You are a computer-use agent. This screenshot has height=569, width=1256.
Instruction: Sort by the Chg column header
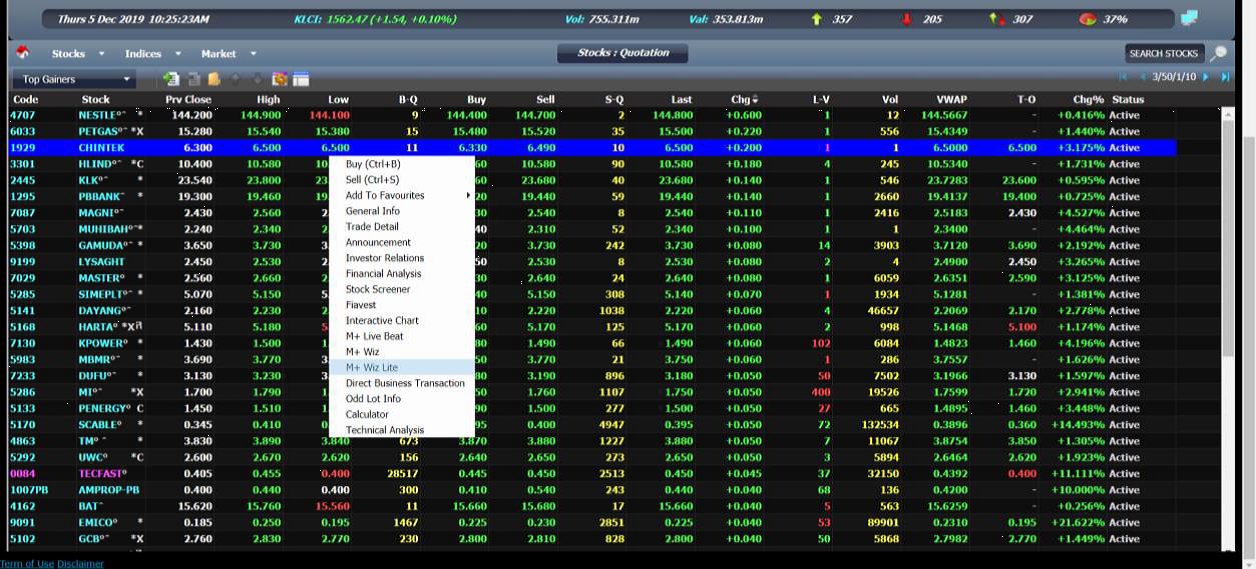[x=744, y=99]
